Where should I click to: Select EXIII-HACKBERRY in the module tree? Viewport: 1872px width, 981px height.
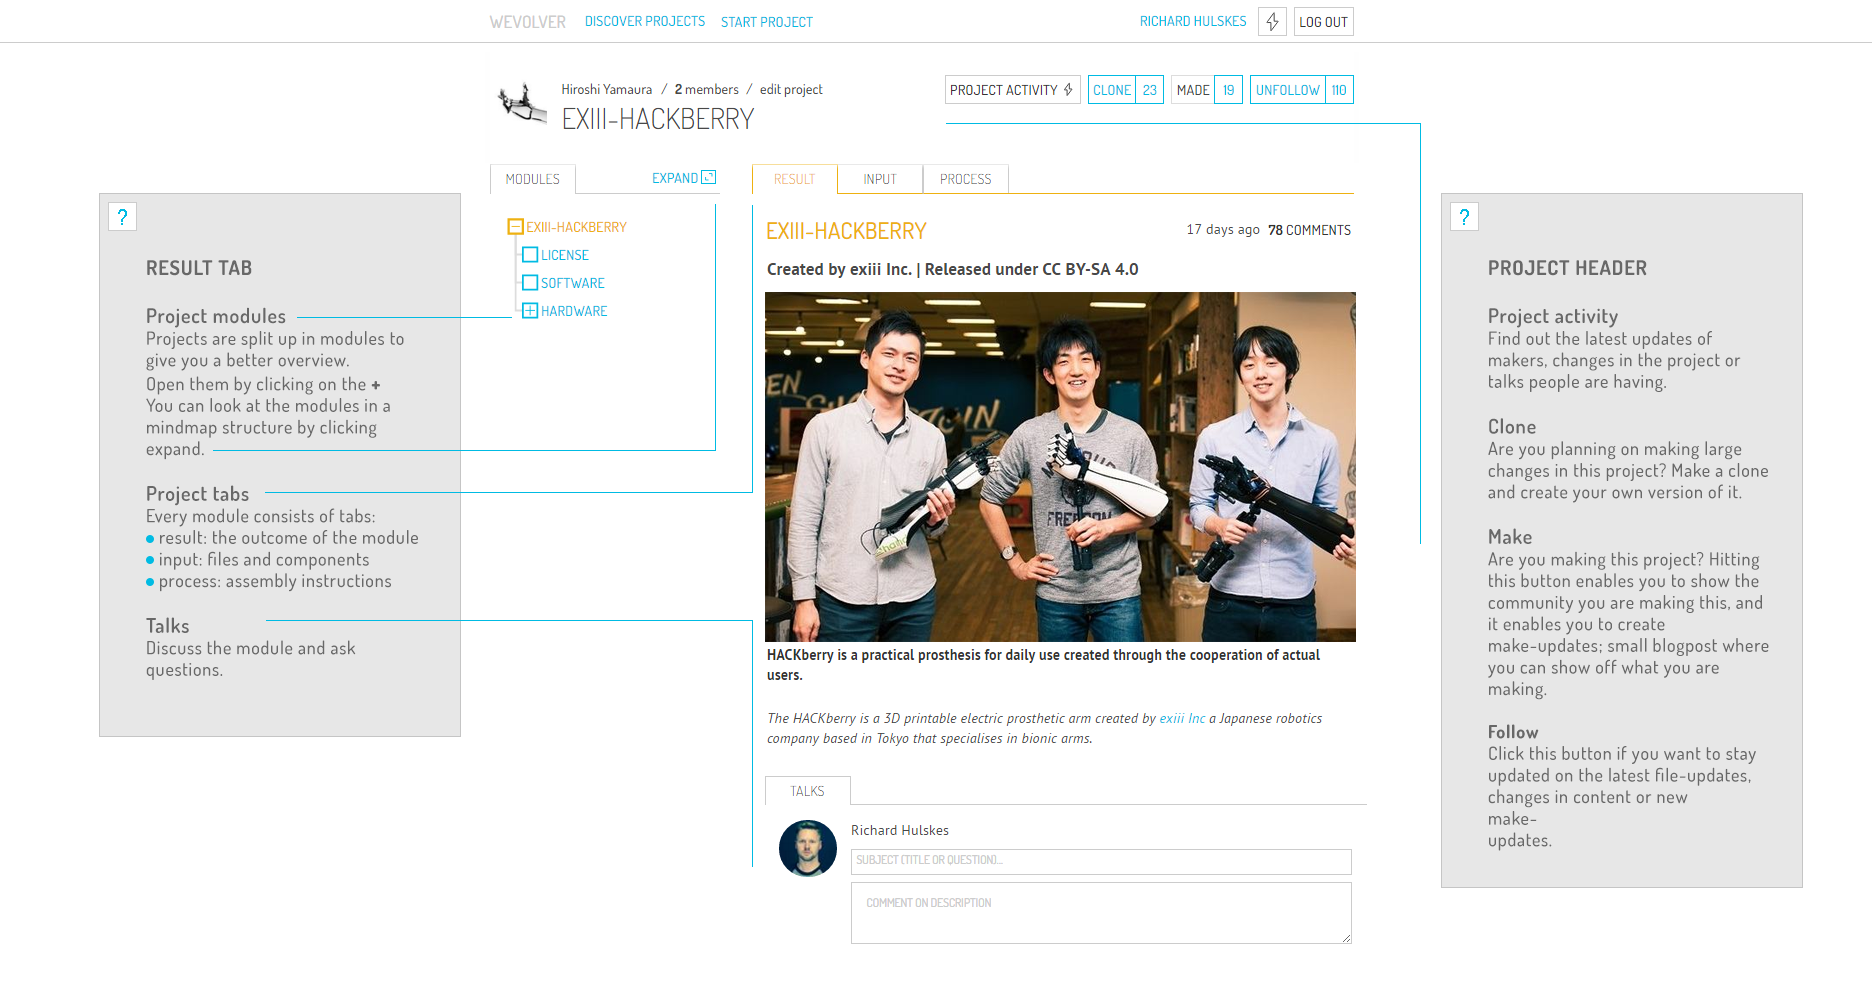(x=577, y=228)
